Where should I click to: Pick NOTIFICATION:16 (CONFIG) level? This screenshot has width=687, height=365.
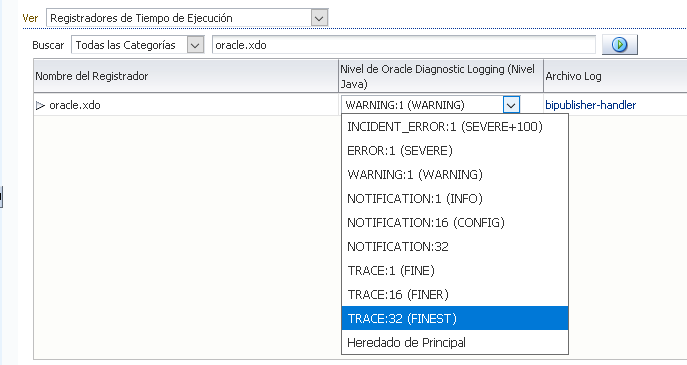(x=455, y=223)
